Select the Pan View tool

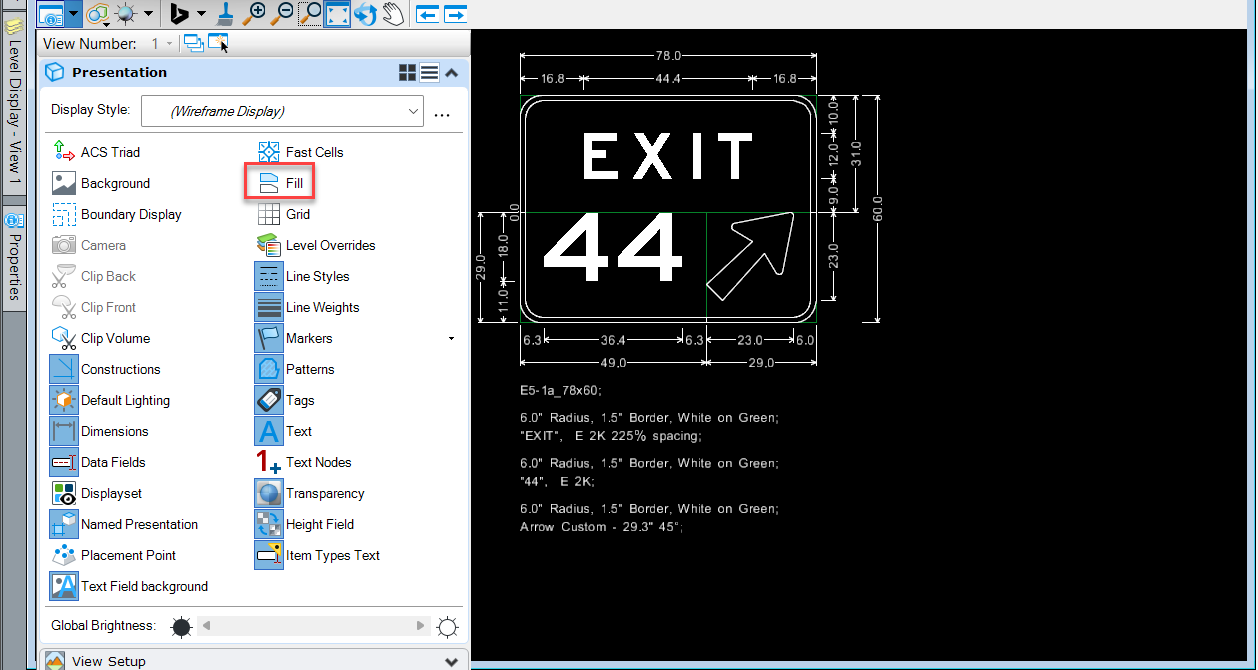click(390, 14)
